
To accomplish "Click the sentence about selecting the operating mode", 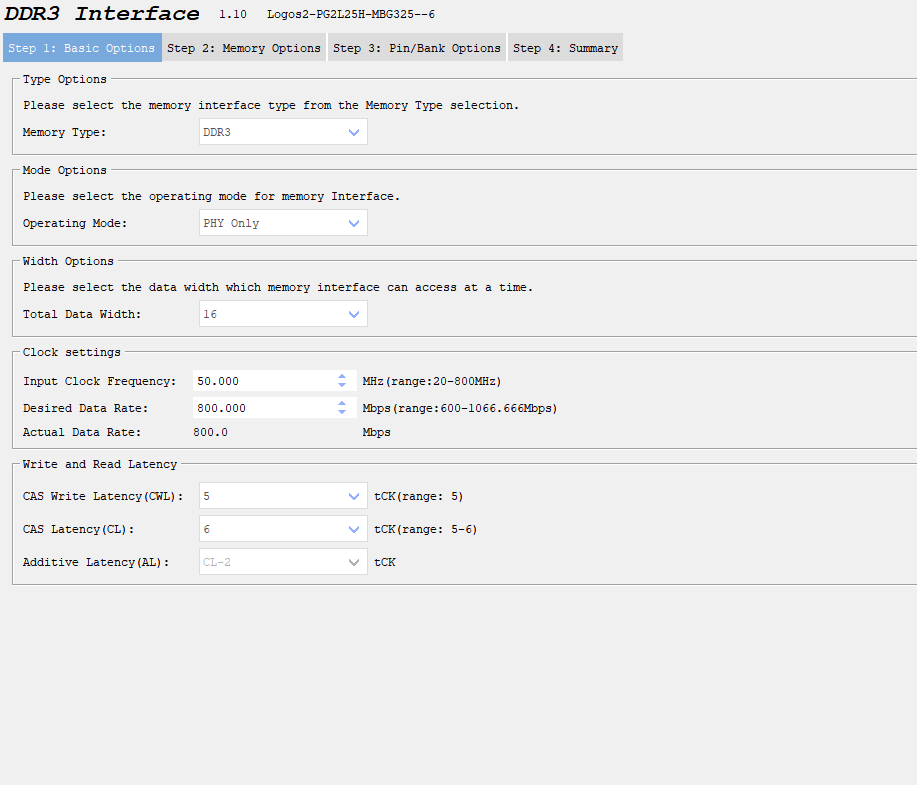I will pyautogui.click(x=212, y=197).
